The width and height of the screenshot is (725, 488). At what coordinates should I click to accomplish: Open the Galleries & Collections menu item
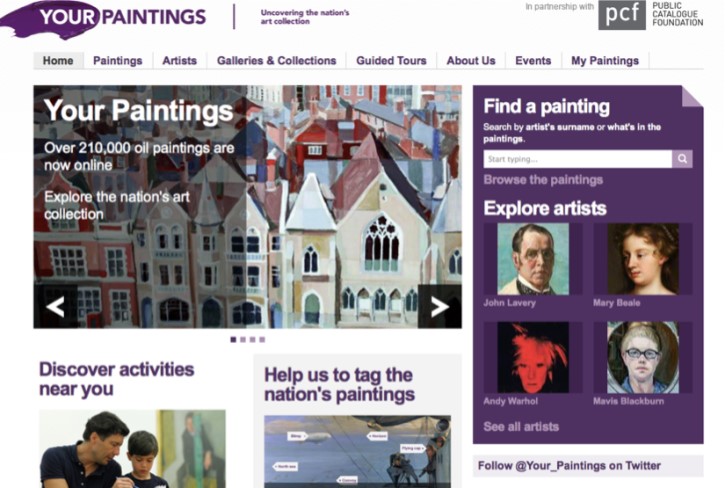276,61
